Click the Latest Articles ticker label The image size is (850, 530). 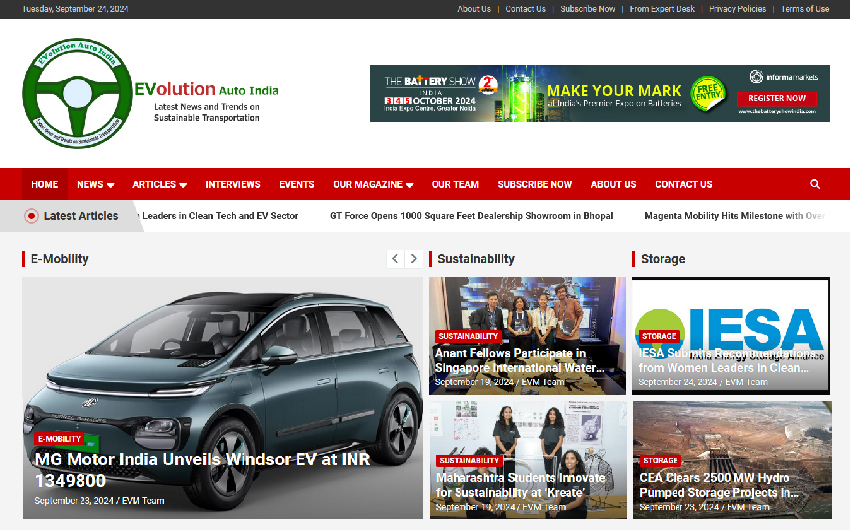coord(81,216)
